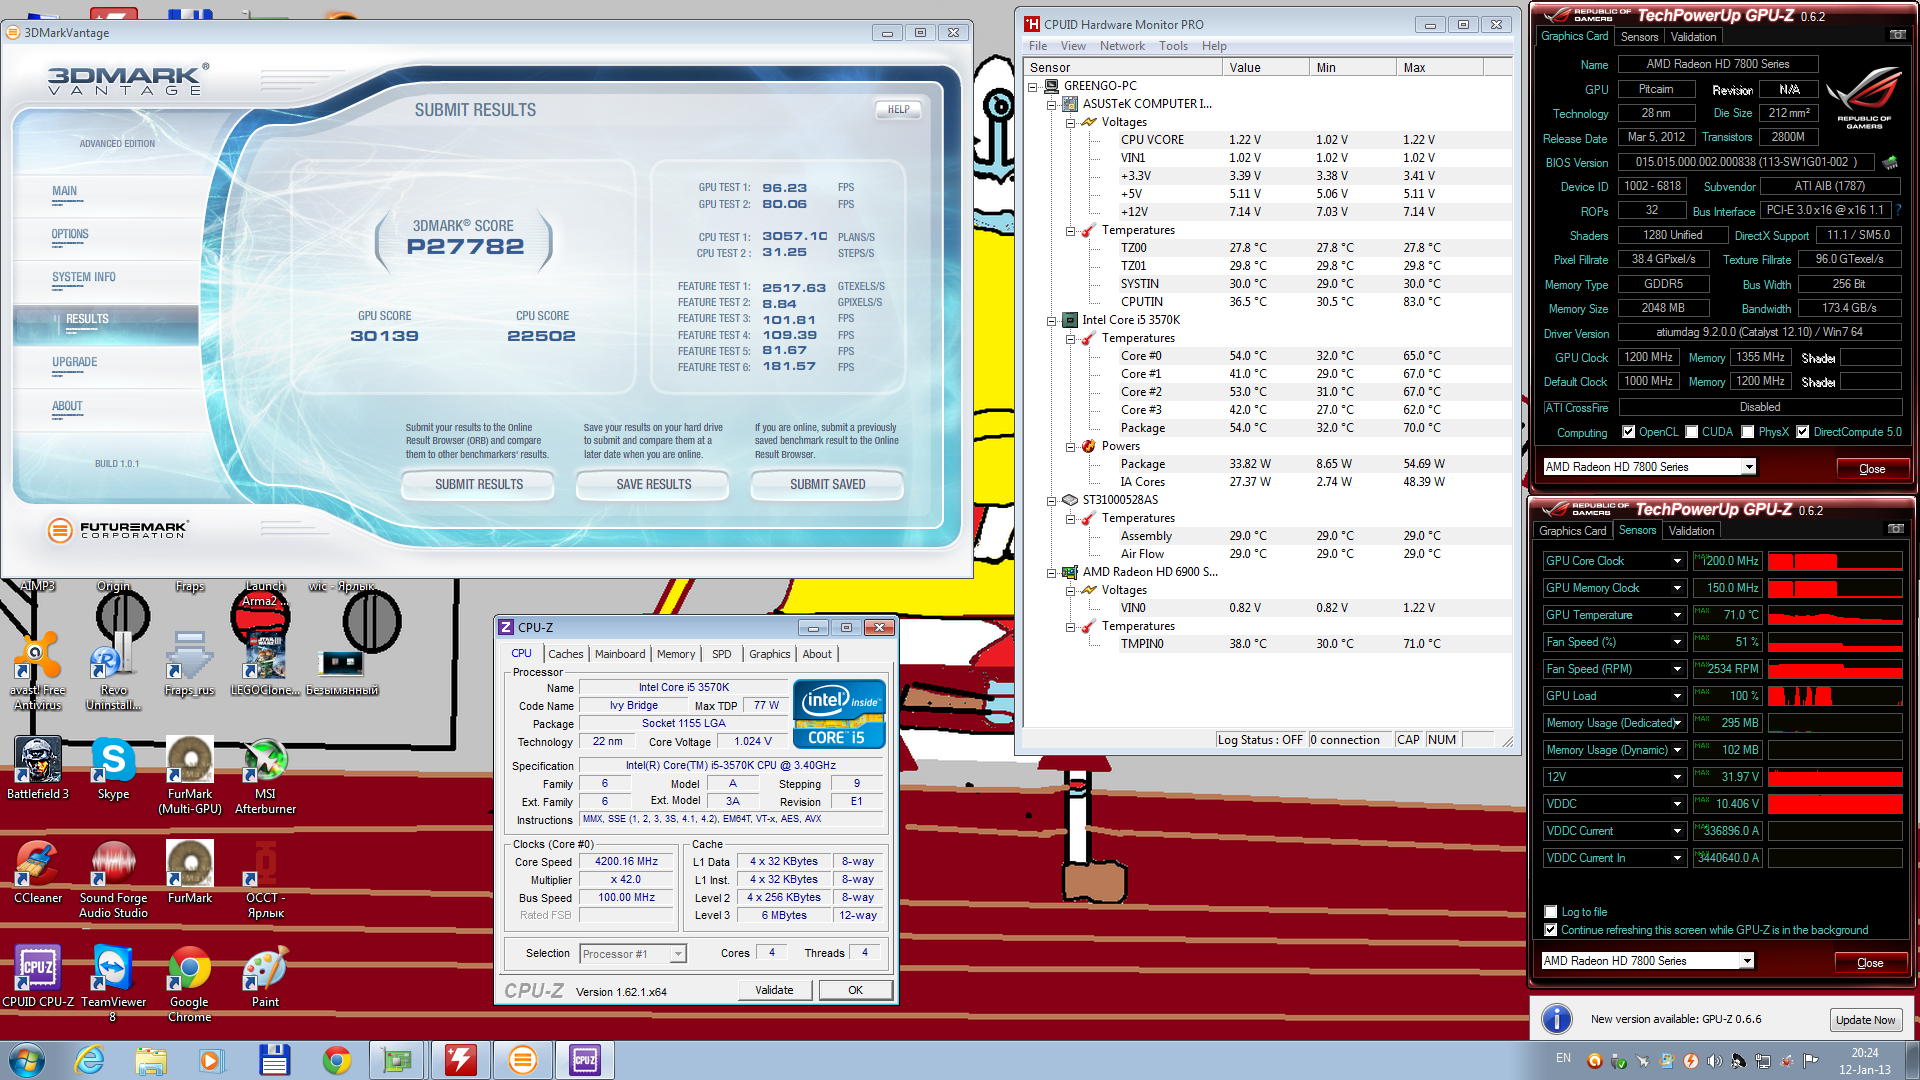The width and height of the screenshot is (1920, 1080).
Task: Click the Futuremark Corporation logo
Action: (118, 529)
